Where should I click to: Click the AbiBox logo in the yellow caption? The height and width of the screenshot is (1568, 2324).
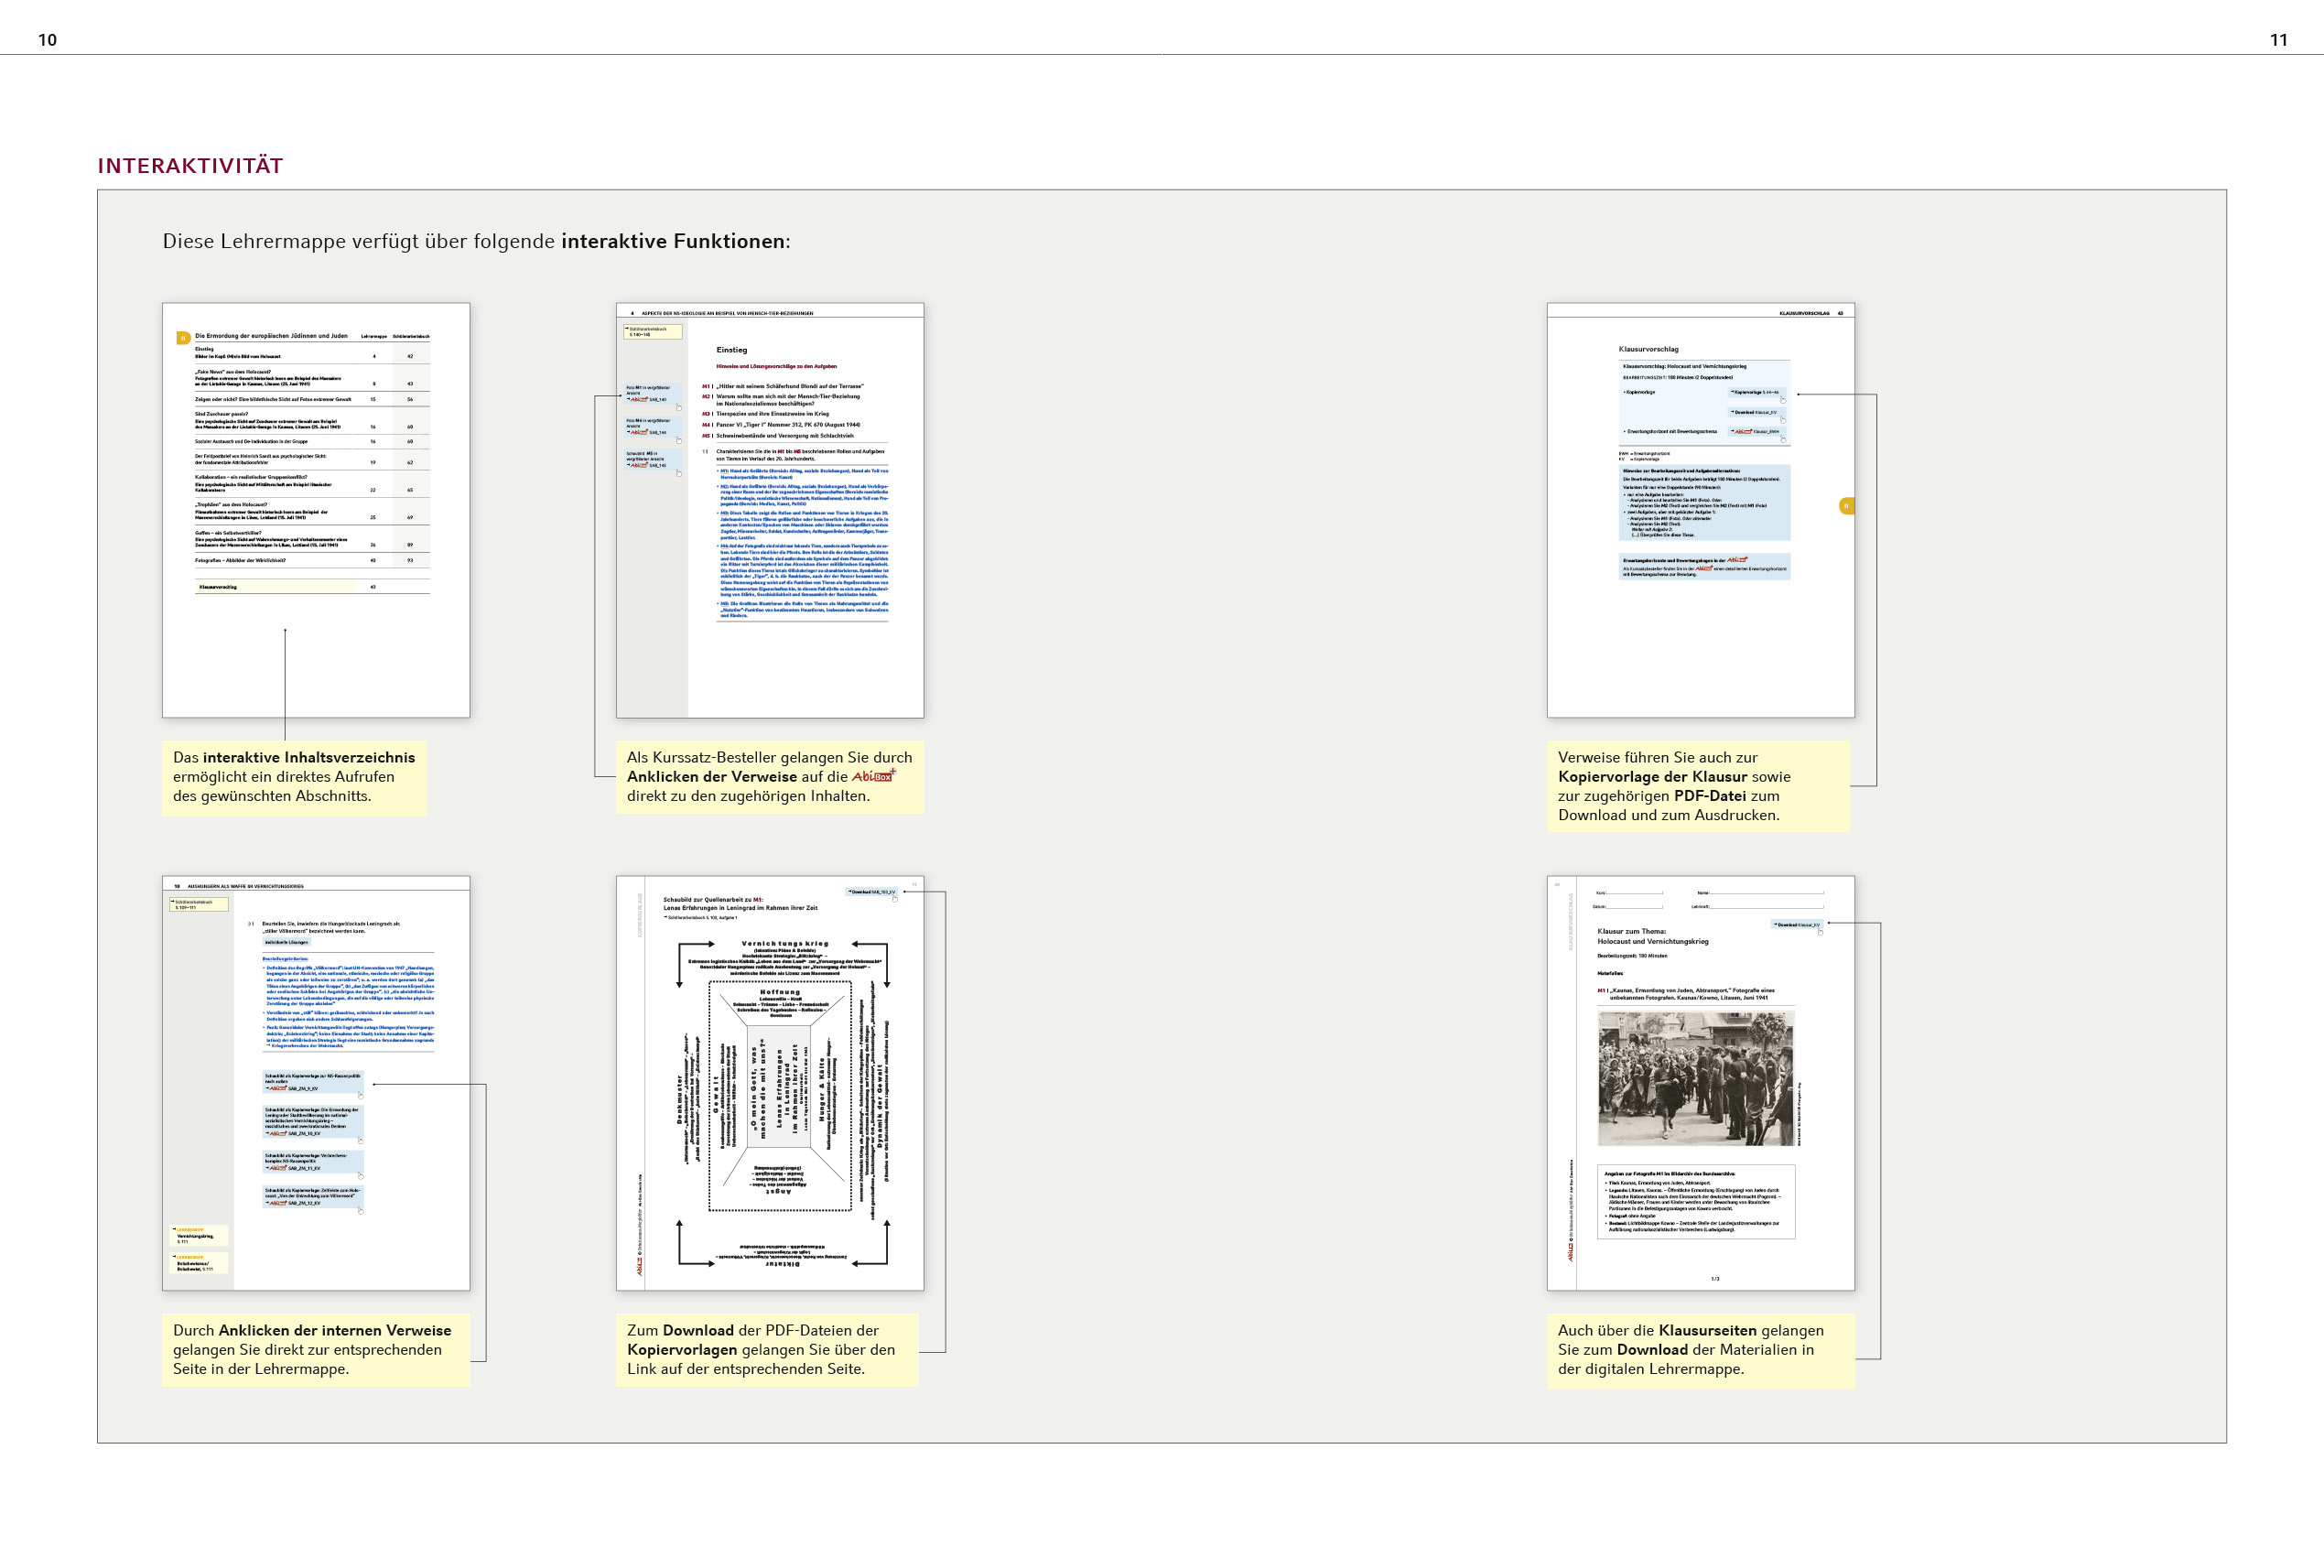872,776
